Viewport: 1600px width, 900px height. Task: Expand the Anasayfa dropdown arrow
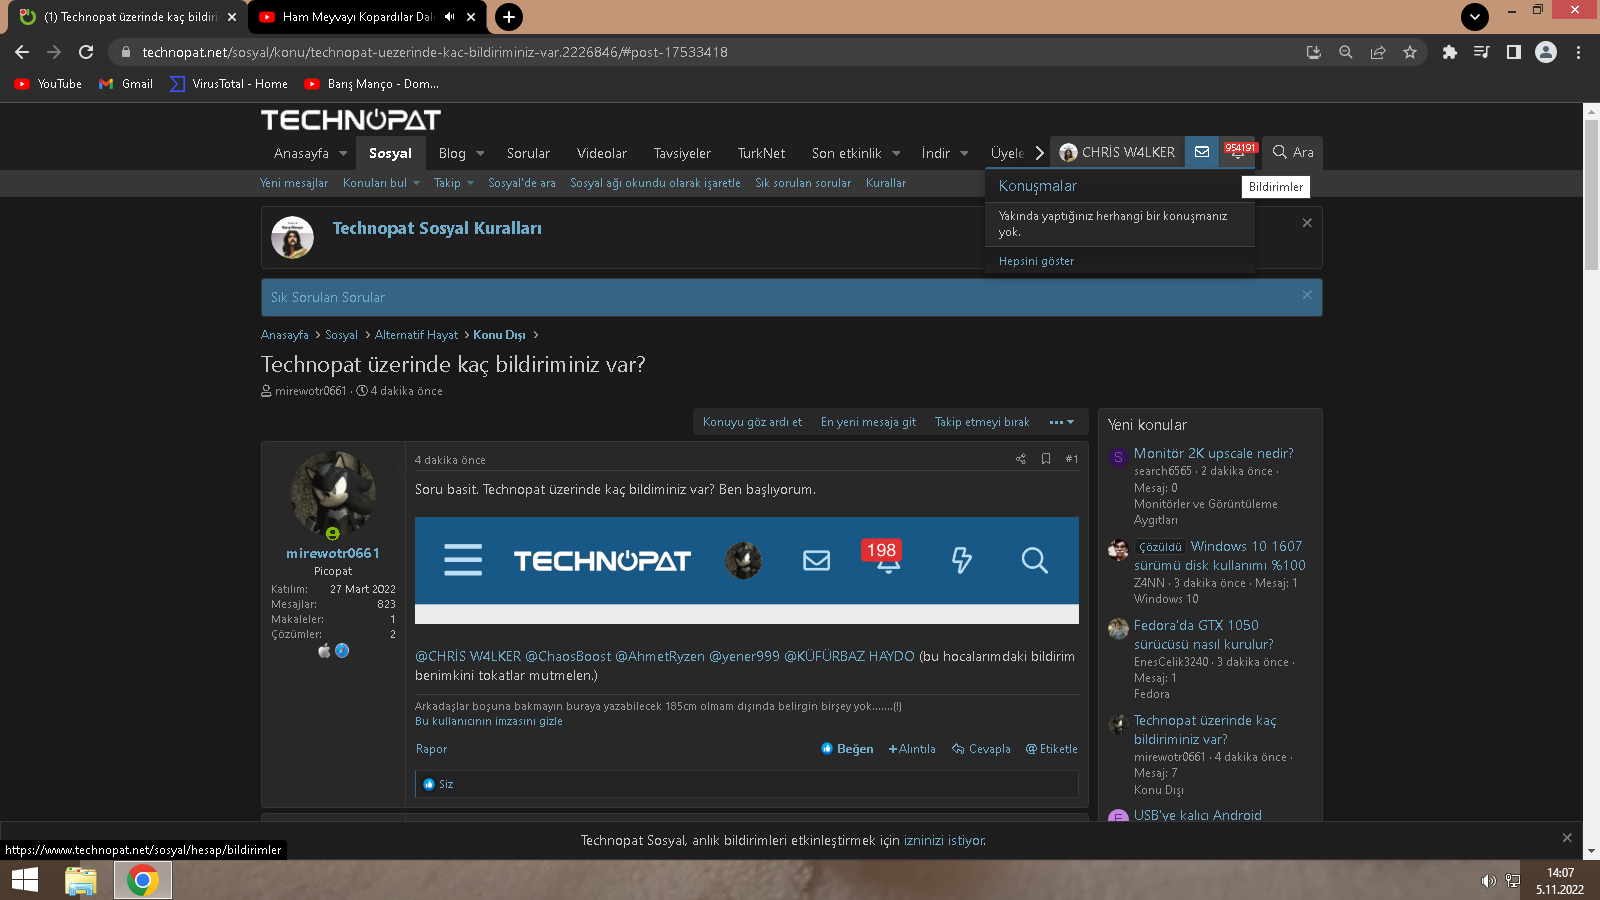(343, 153)
